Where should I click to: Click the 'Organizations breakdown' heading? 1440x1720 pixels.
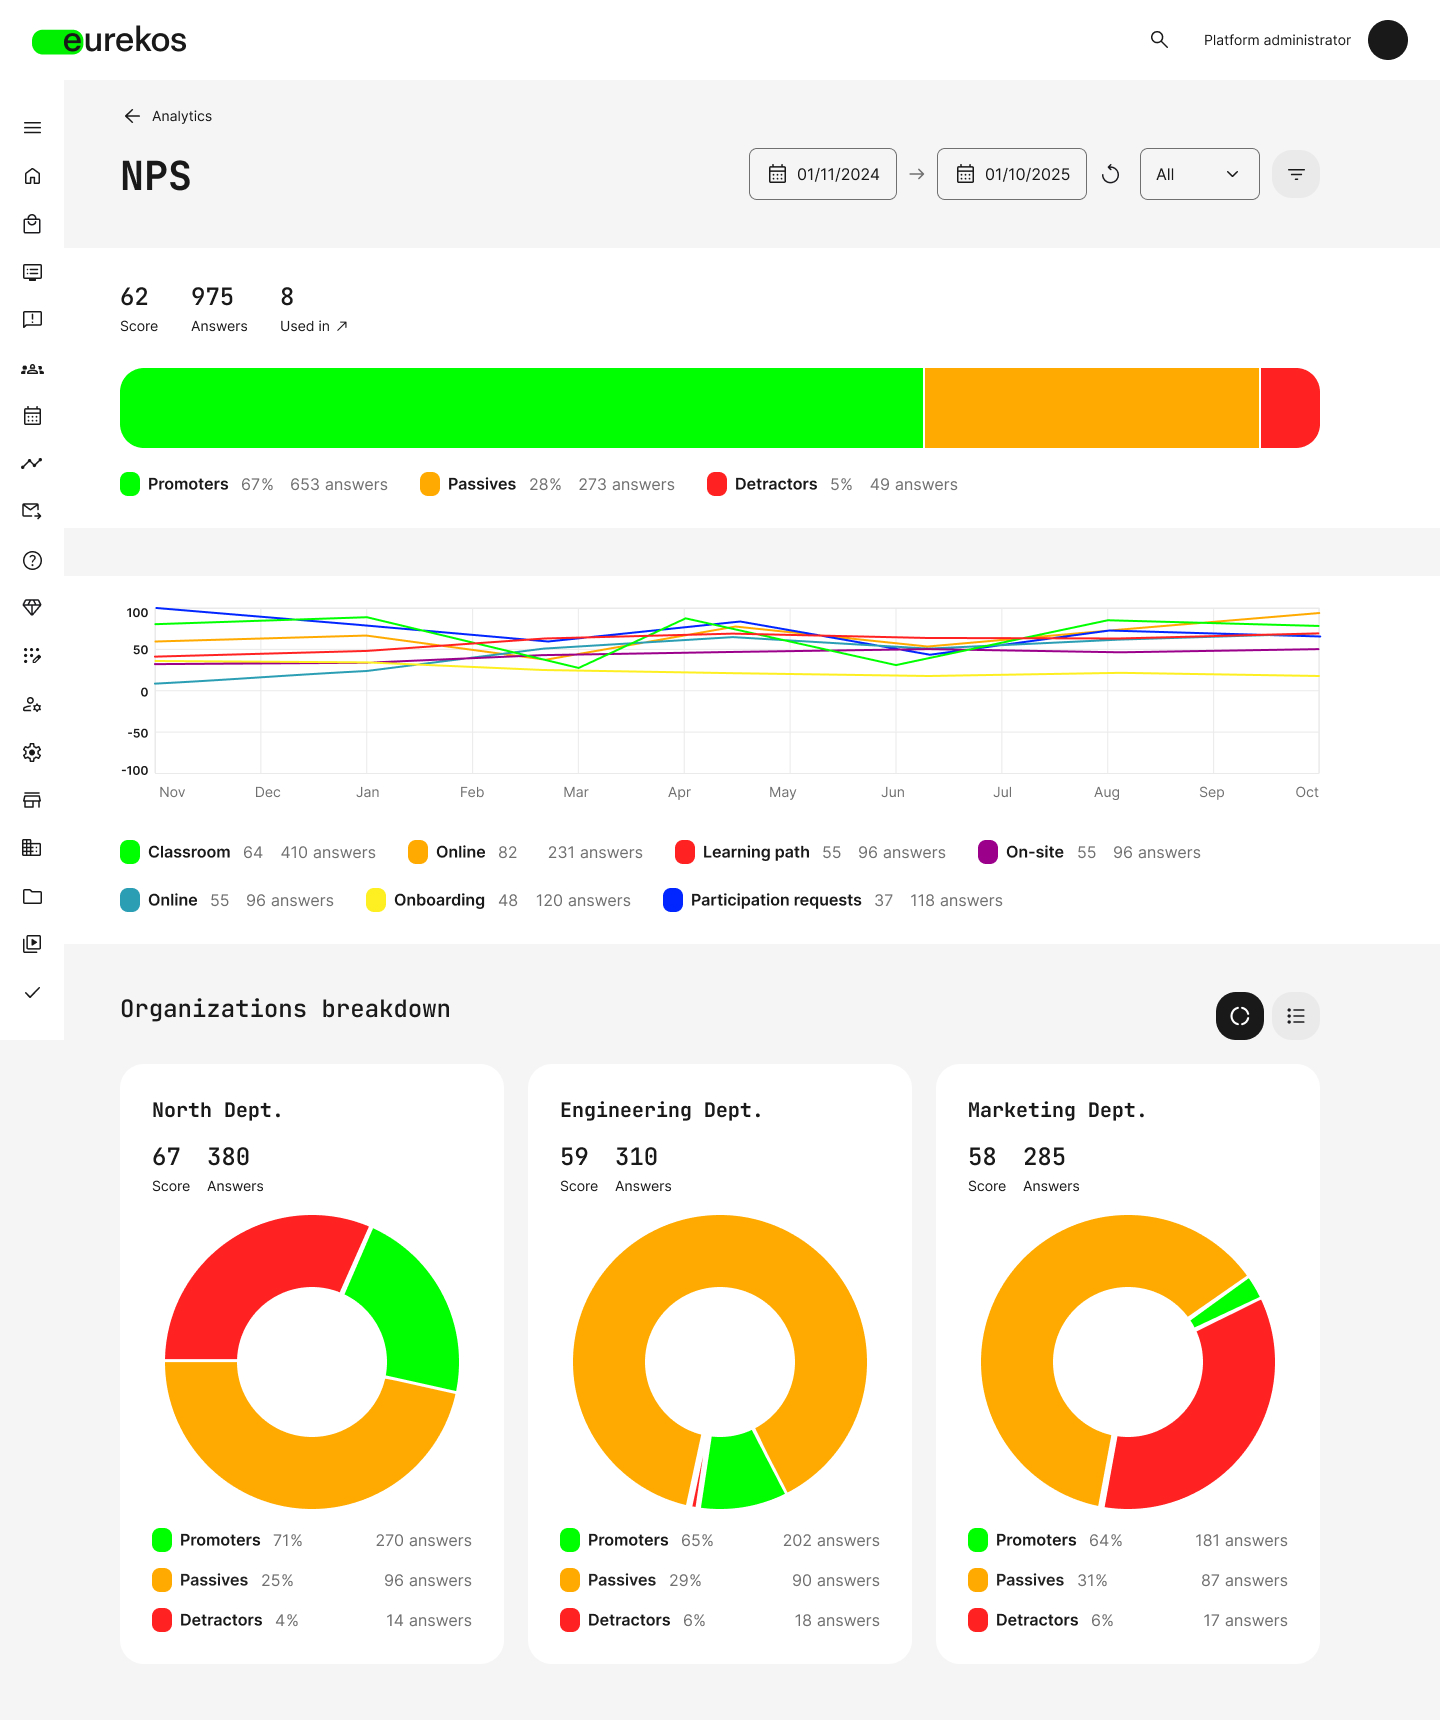tap(285, 1009)
